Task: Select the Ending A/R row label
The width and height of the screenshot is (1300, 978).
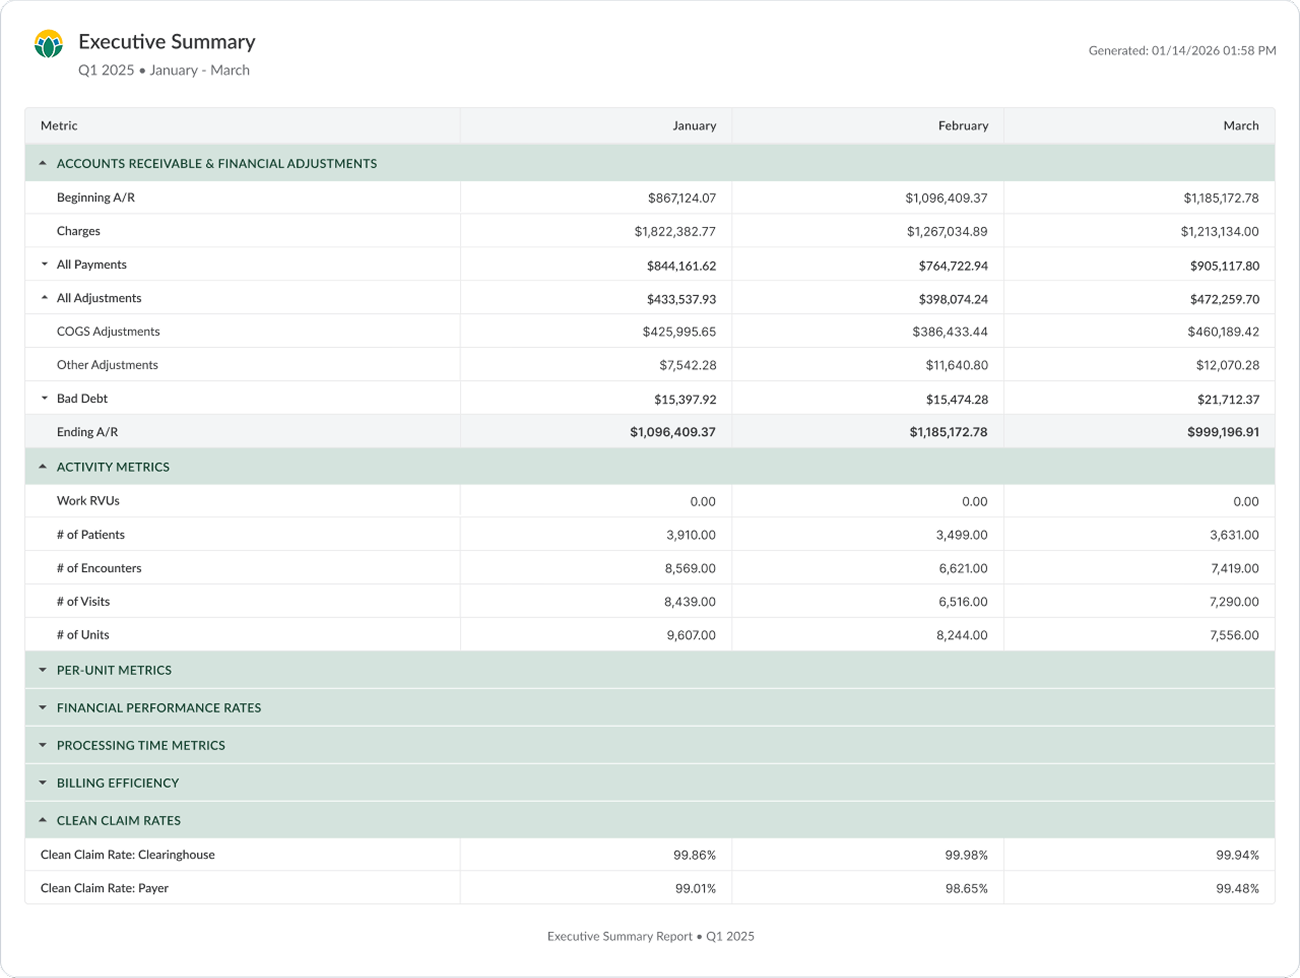Action: pyautogui.click(x=87, y=432)
